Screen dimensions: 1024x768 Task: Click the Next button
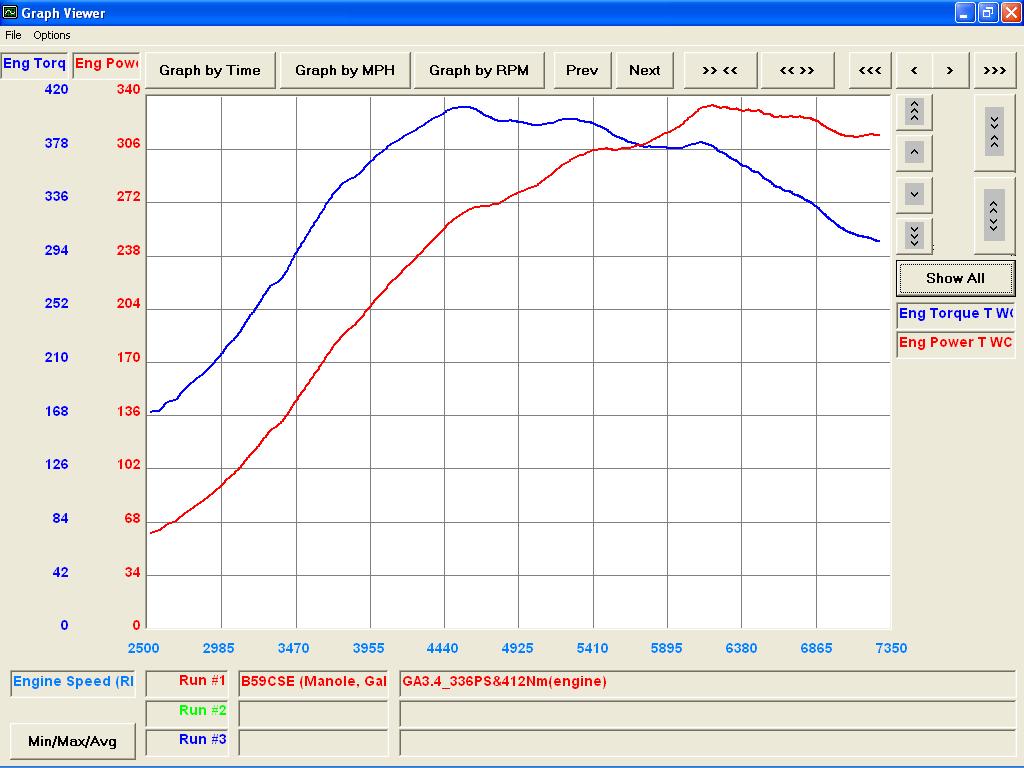coord(645,71)
